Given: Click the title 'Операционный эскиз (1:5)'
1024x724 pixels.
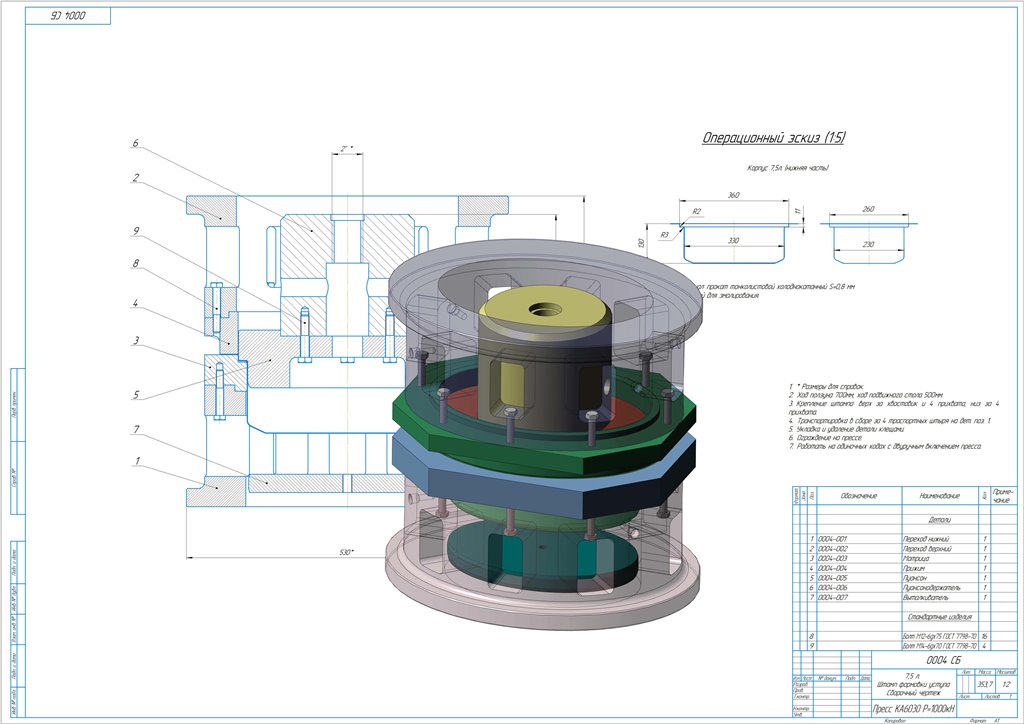Looking at the screenshot, I should 773,138.
